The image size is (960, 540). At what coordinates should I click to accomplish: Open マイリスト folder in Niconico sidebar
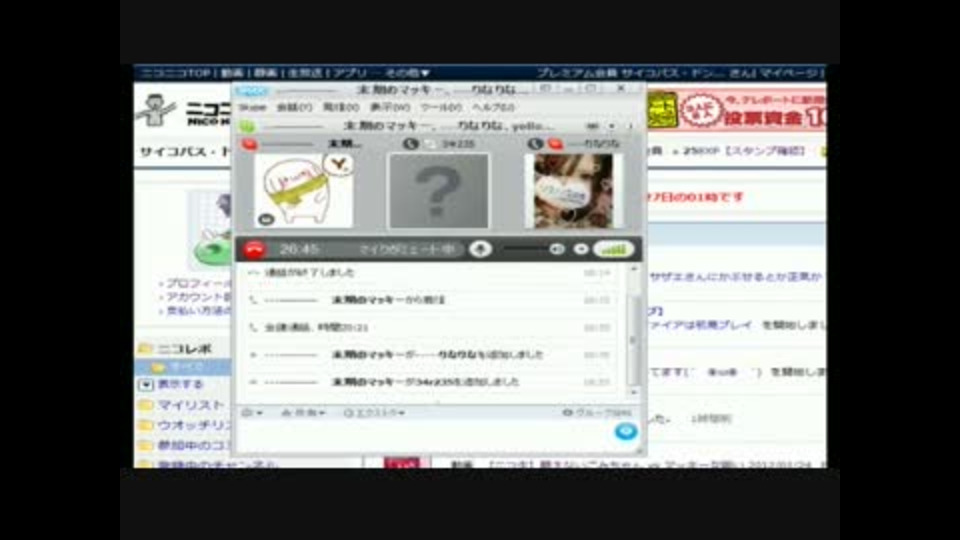click(x=191, y=405)
